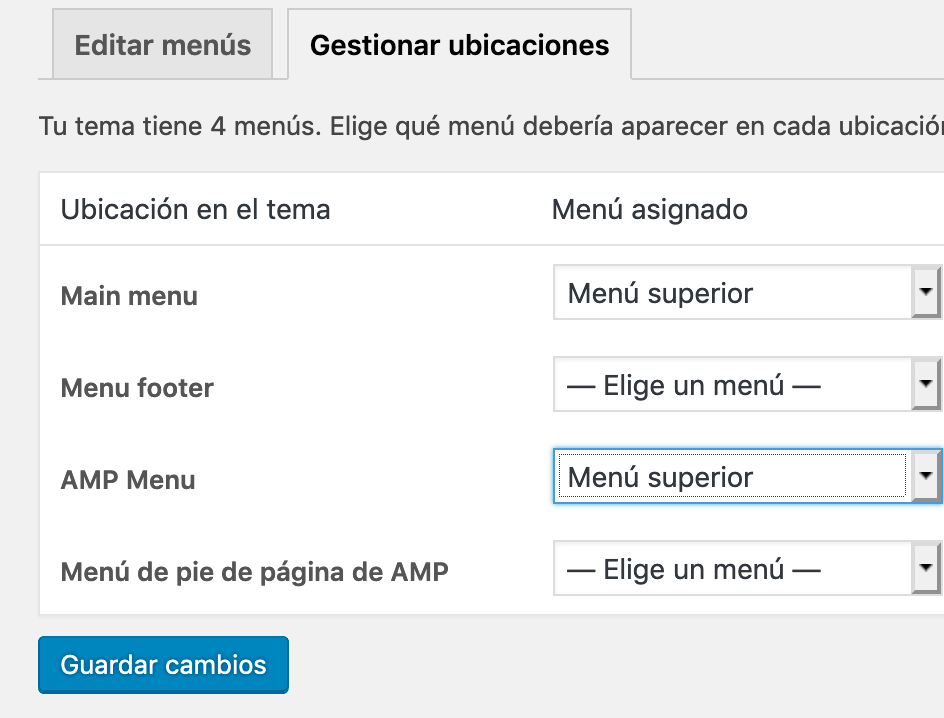Open the Menú de pie de página de AMP dropdown
This screenshot has width=944, height=718.
click(748, 568)
